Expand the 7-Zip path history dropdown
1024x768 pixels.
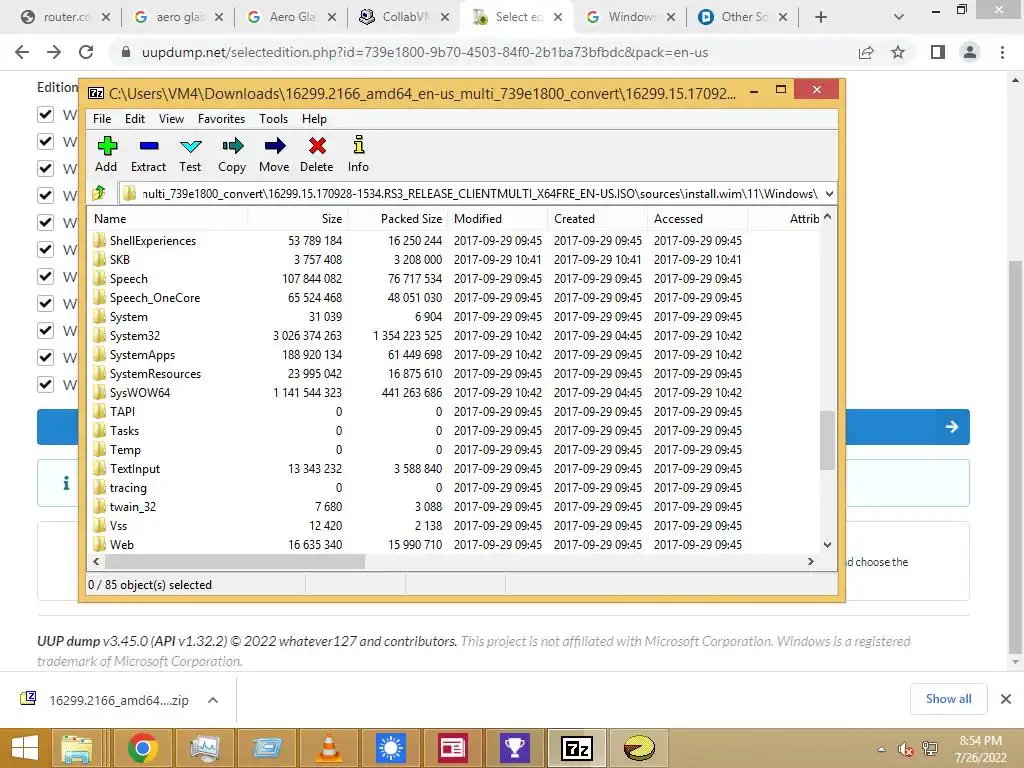[829, 193]
